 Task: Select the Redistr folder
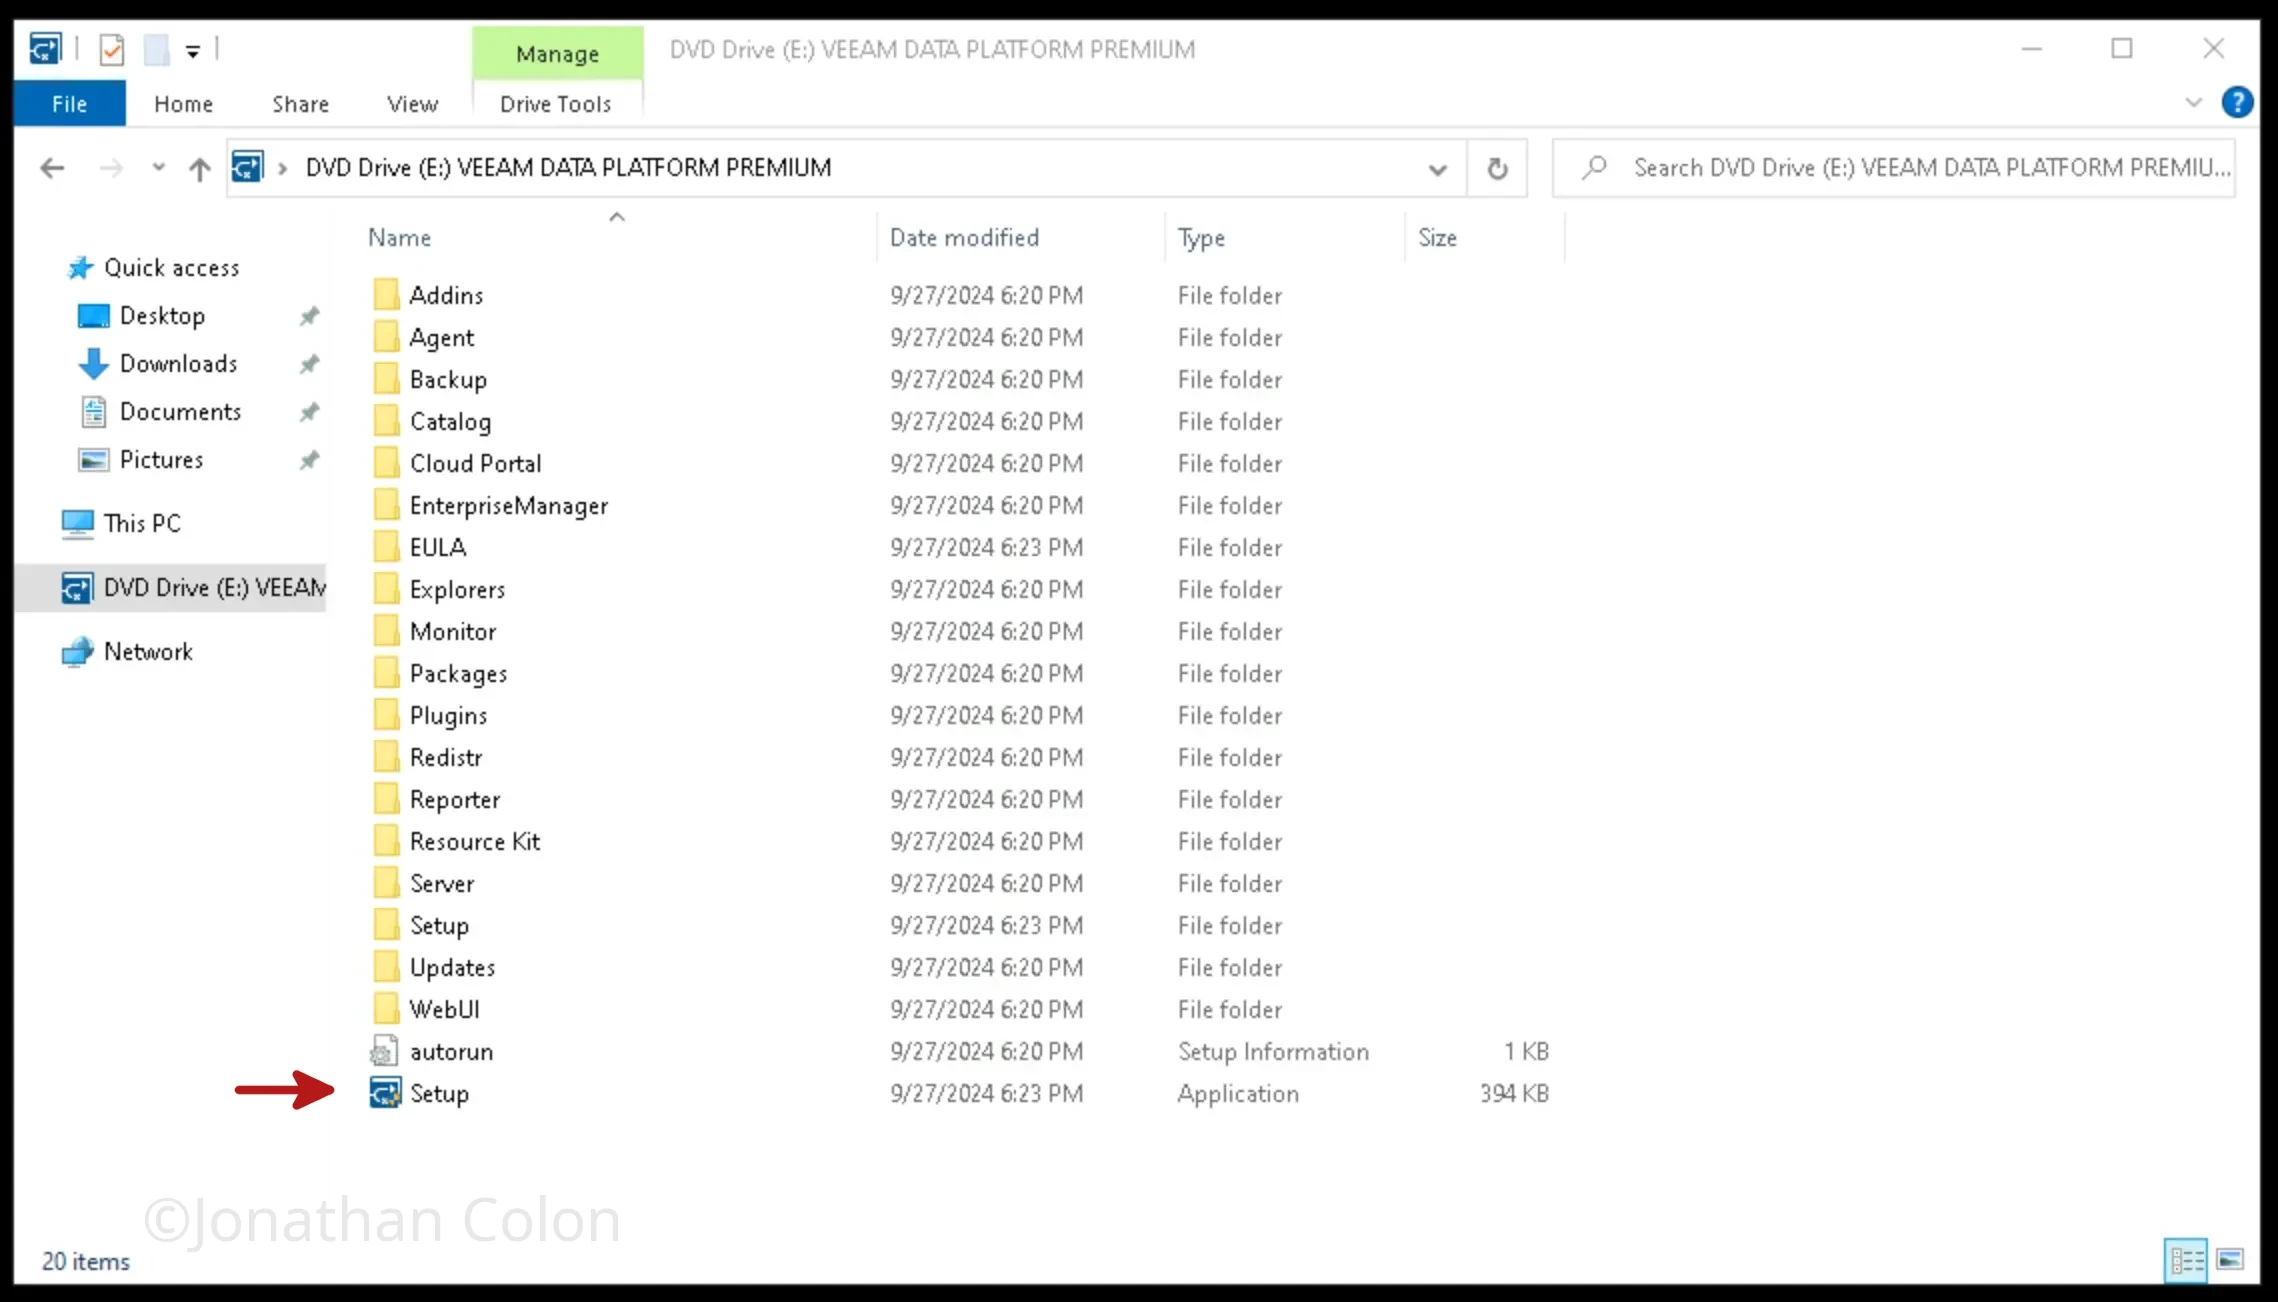pos(428,757)
